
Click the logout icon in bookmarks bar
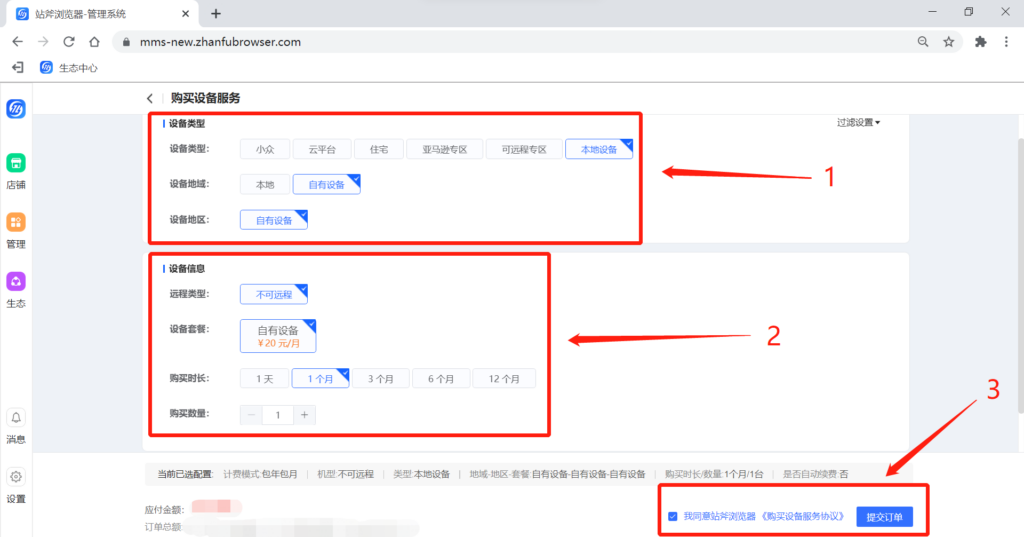click(x=18, y=67)
